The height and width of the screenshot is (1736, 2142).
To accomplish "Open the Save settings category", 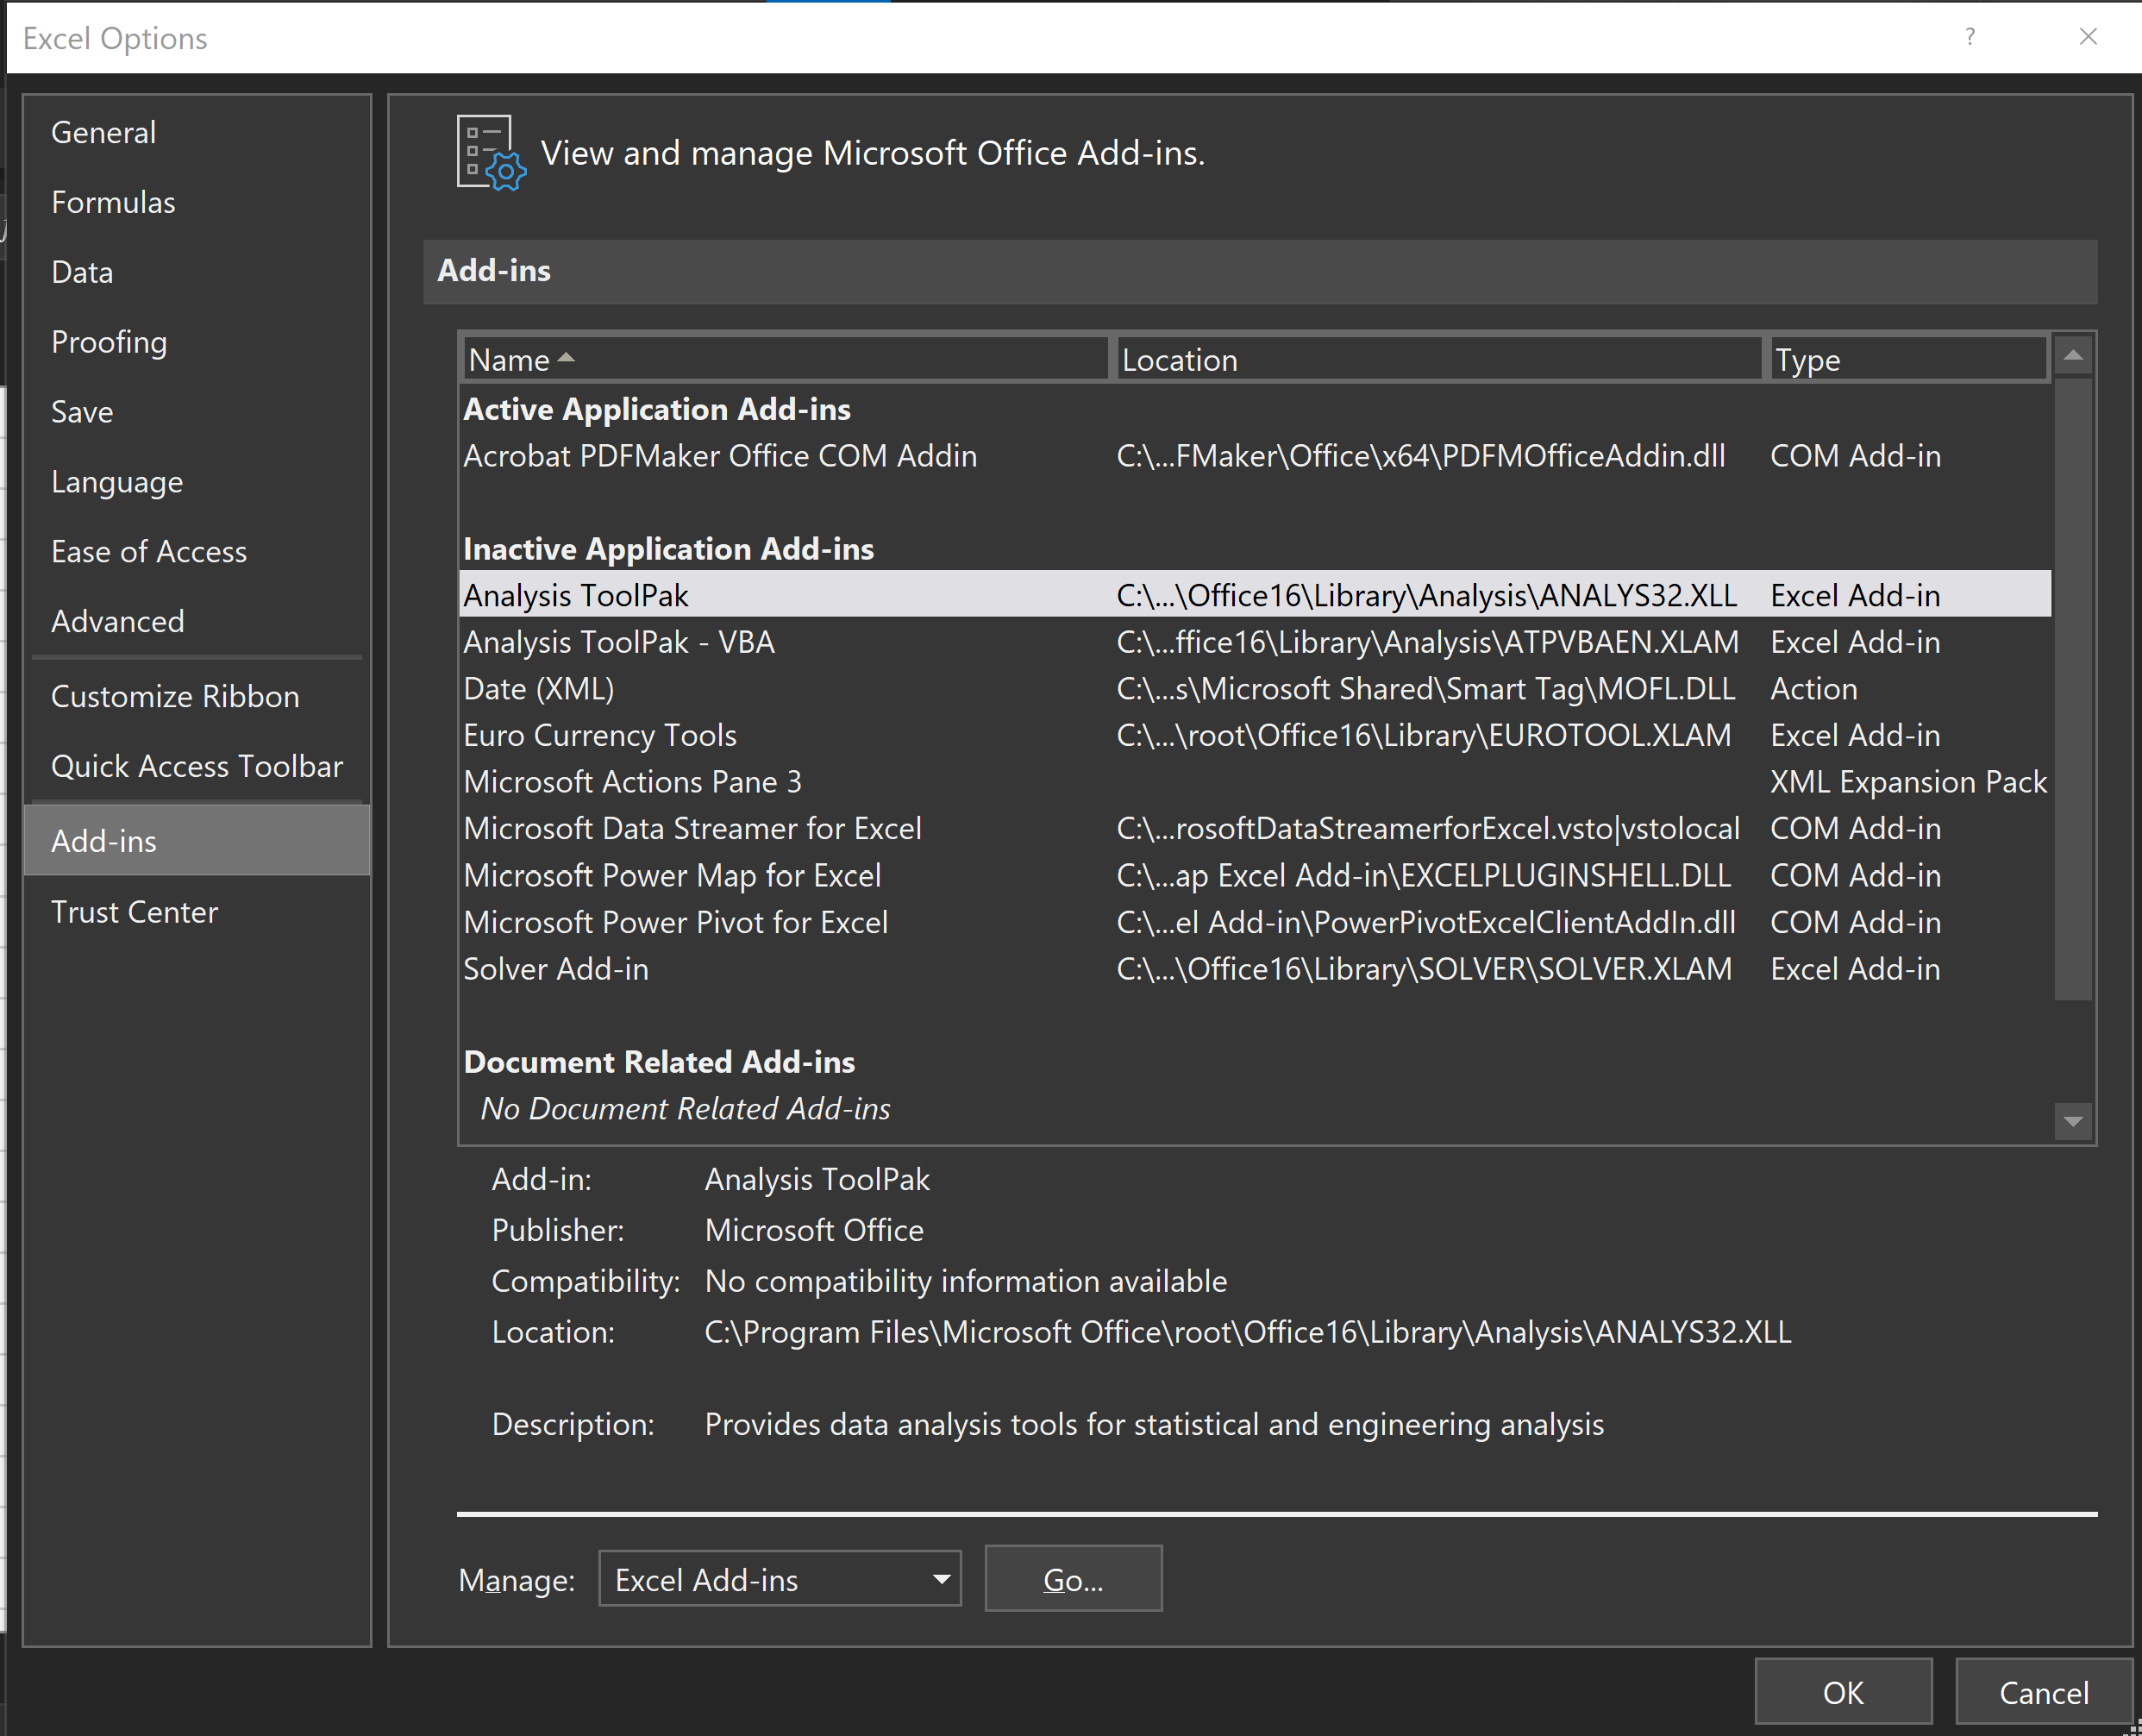I will 82,411.
